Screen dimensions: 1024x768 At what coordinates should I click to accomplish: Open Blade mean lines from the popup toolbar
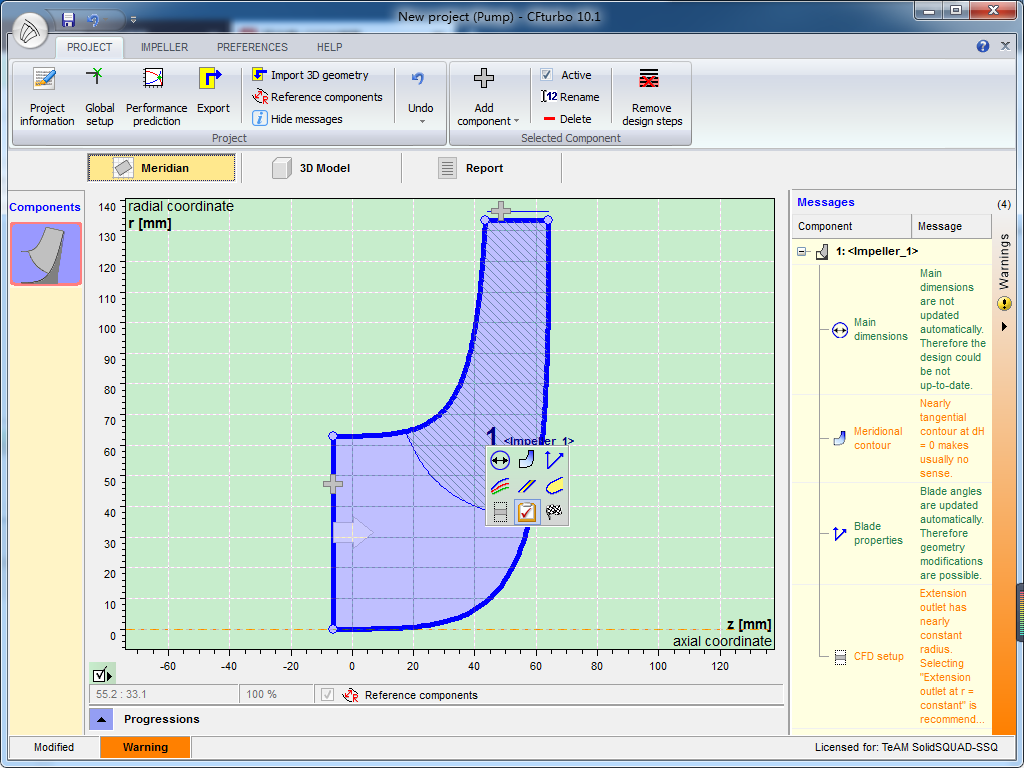coord(500,486)
